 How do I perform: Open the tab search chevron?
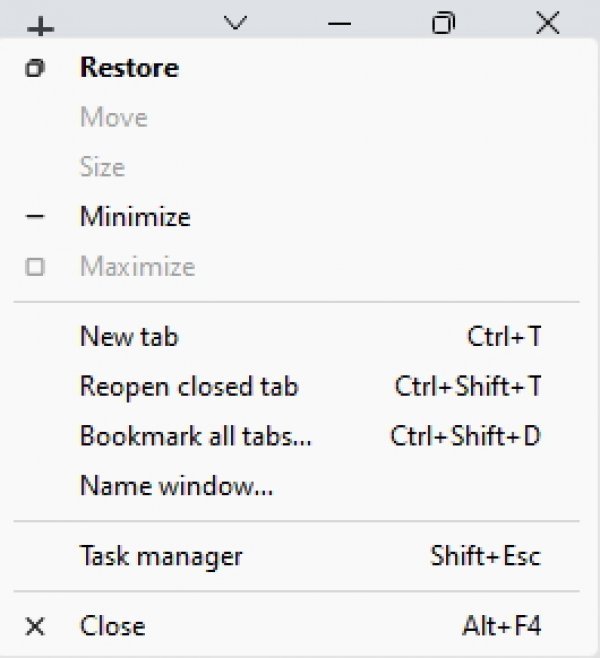pos(235,23)
